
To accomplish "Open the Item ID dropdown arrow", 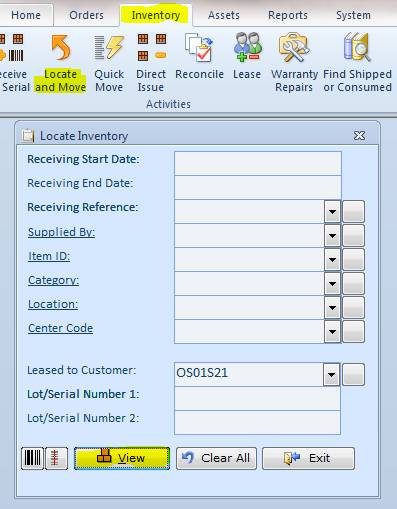I will pyautogui.click(x=332, y=259).
